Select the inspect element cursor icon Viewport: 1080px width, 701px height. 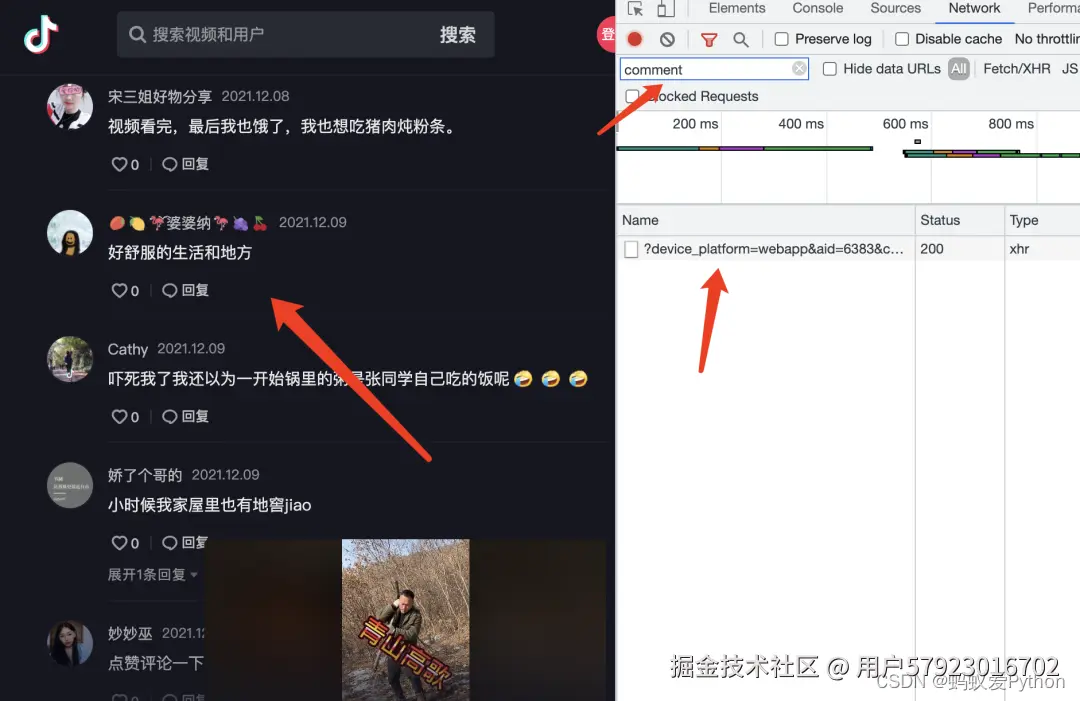pos(636,8)
